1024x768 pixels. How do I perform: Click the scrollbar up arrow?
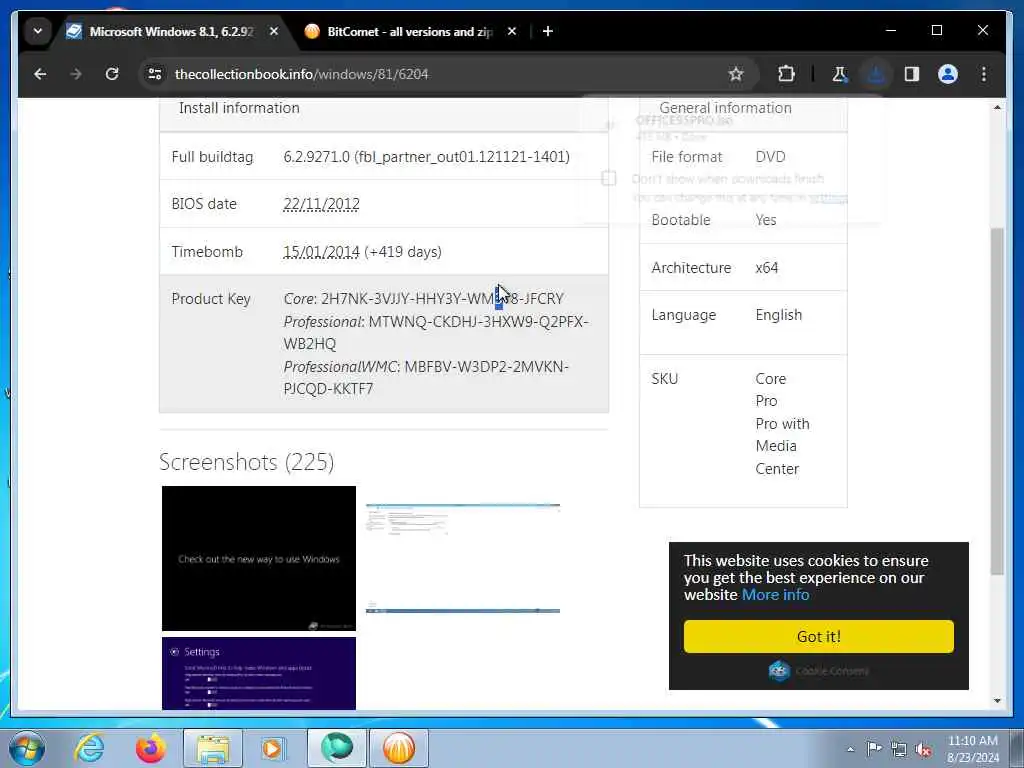(x=997, y=107)
